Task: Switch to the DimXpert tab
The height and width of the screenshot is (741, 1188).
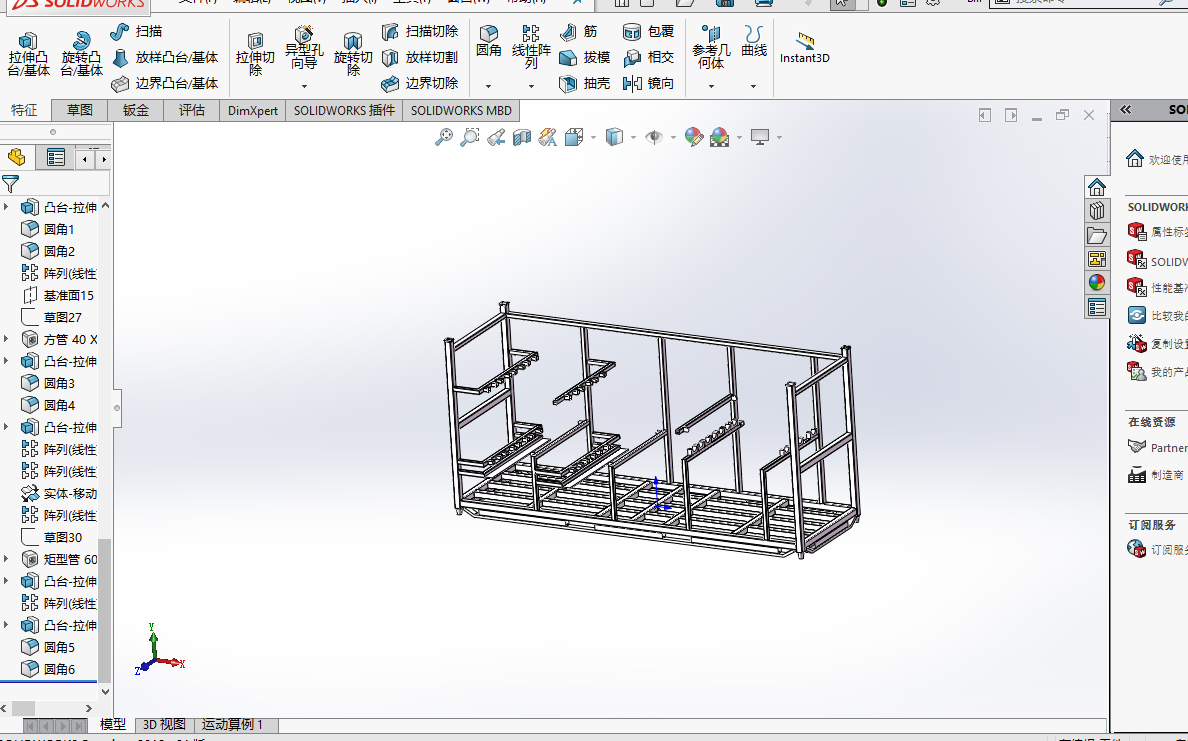Action: point(253,111)
